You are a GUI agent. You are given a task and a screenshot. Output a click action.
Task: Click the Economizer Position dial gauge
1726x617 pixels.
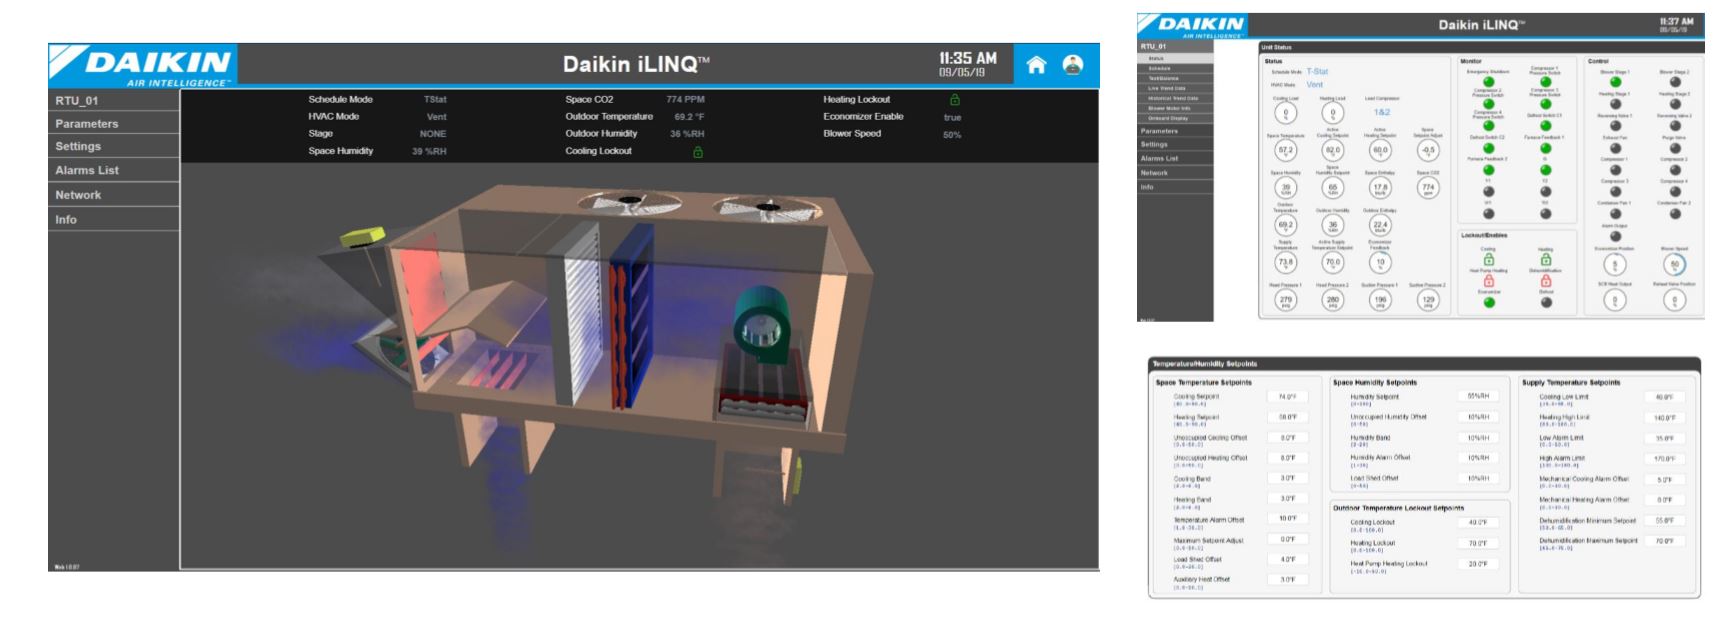pos(1615,264)
